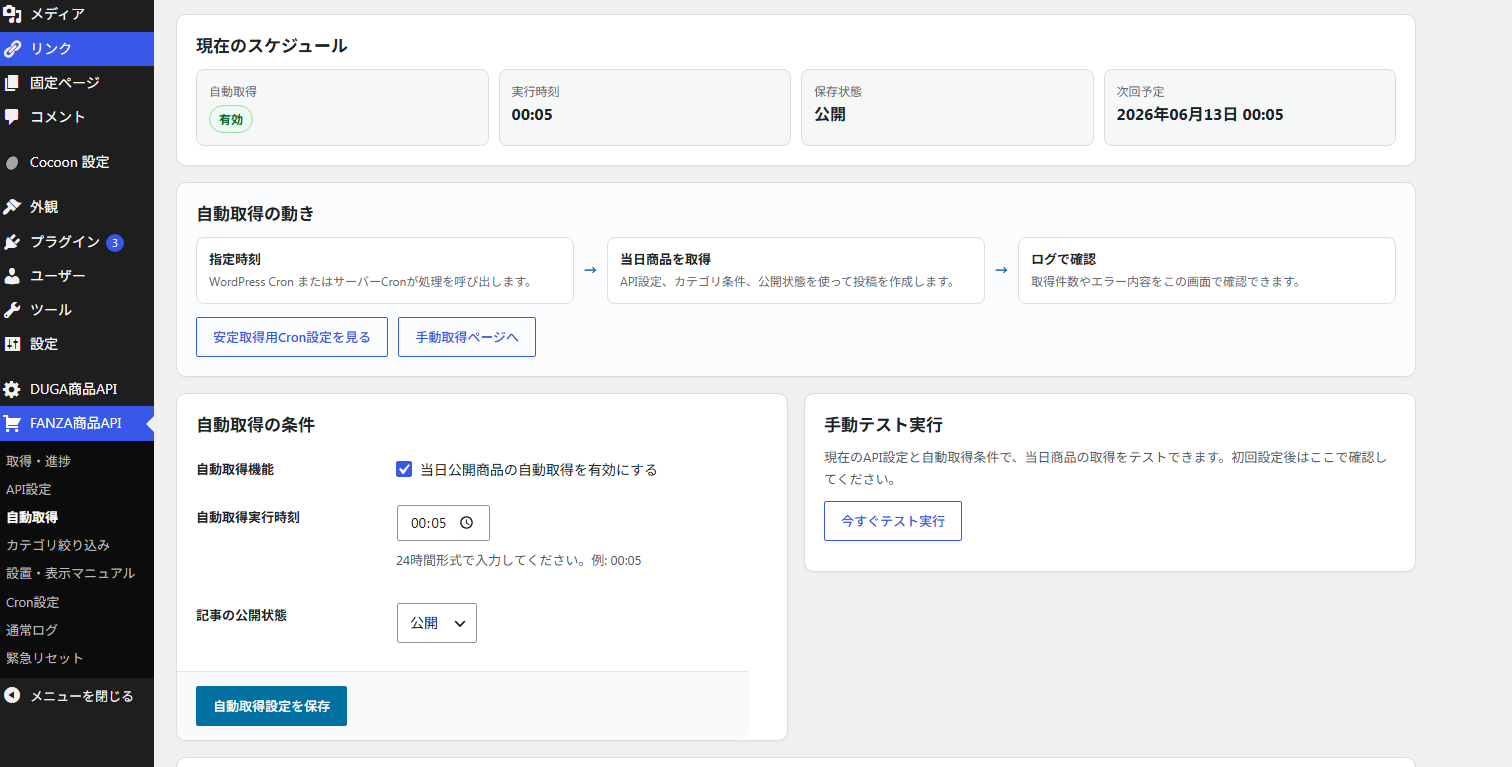Click the chain link icon beside リンク
This screenshot has width=1512, height=767.
pos(12,48)
